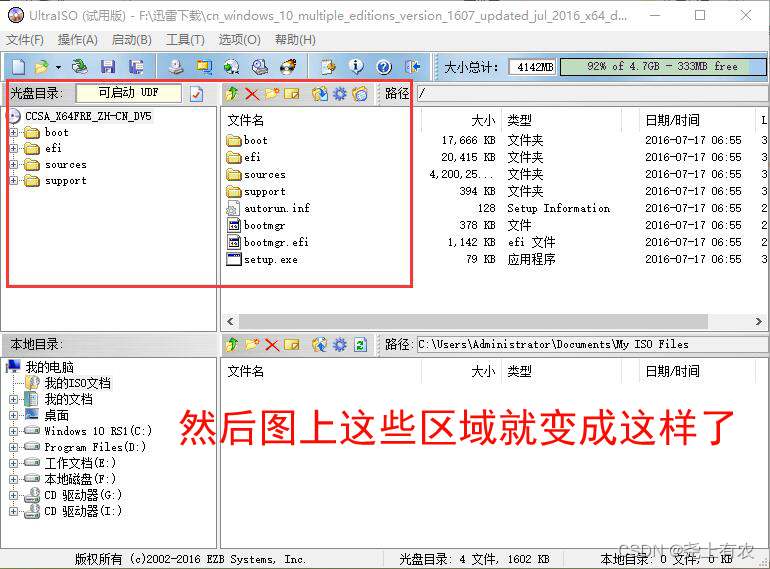
Task: Click left arrow of horizontal scrollbar
Action: (x=230, y=322)
